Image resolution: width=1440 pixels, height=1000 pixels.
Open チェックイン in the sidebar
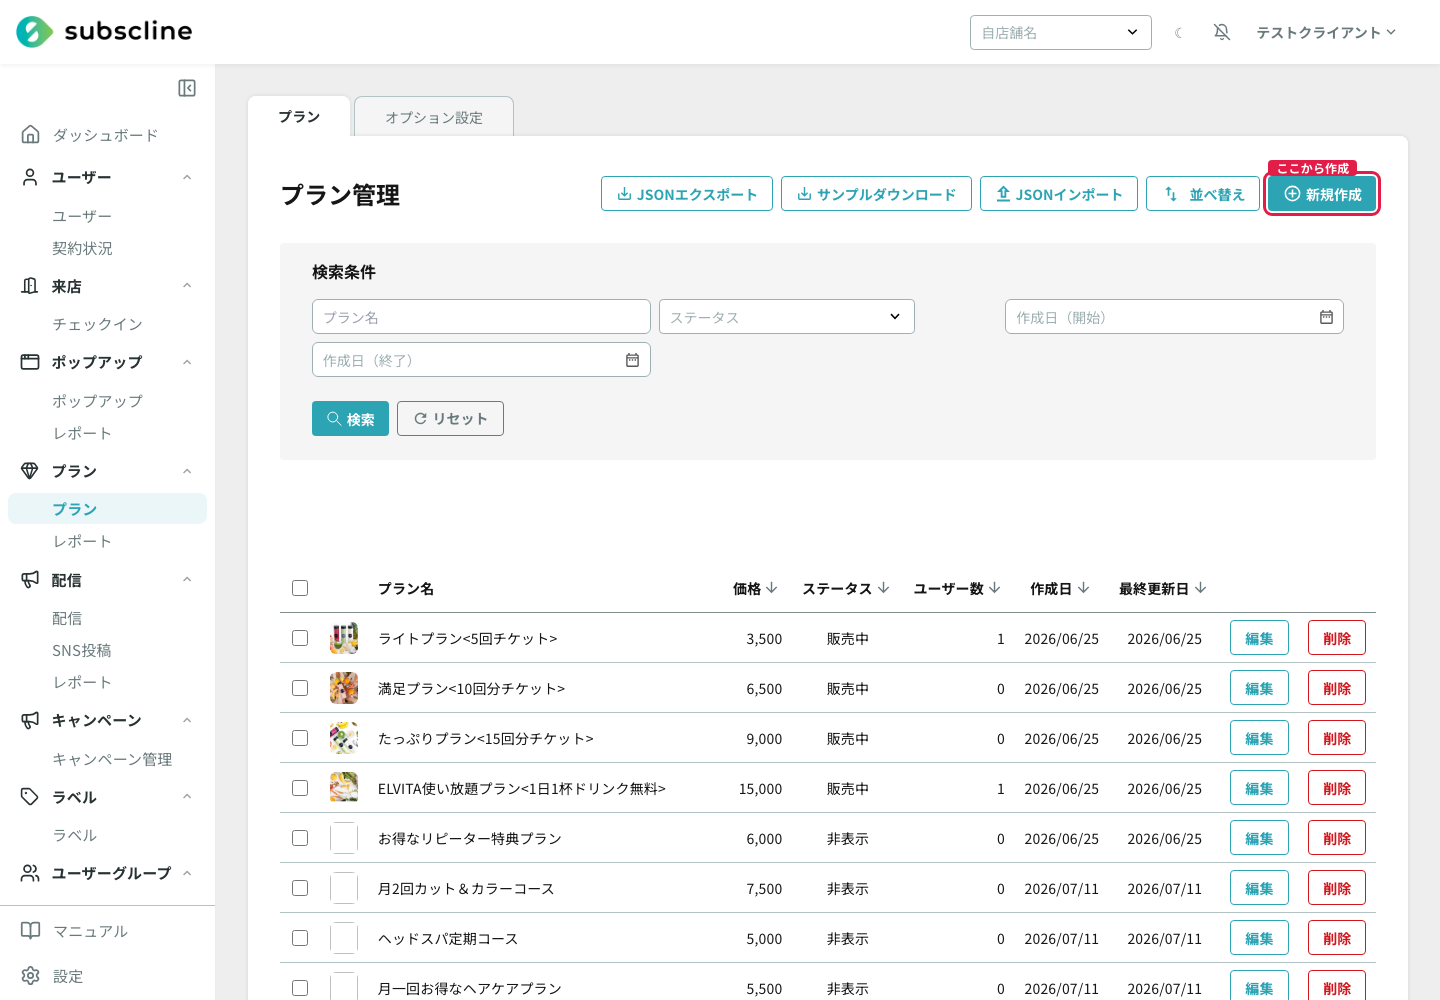[x=97, y=324]
